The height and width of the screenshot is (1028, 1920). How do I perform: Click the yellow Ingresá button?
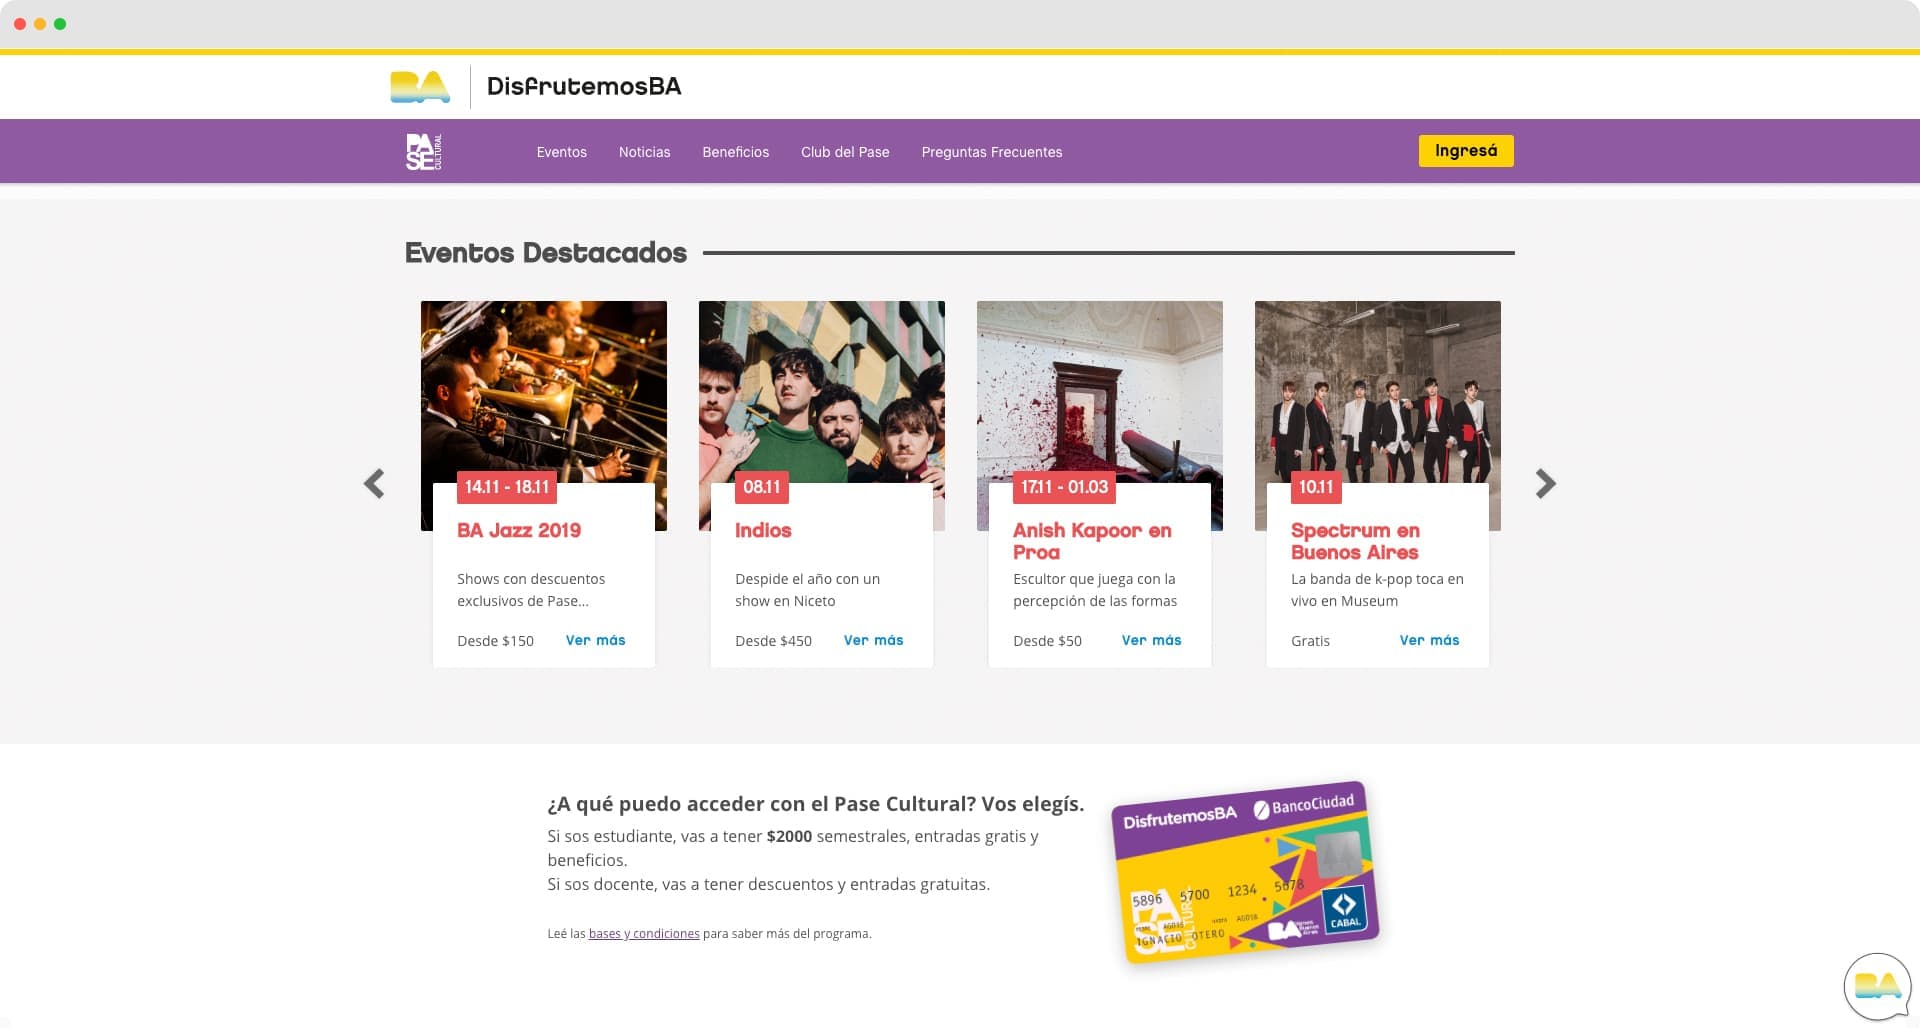pyautogui.click(x=1466, y=151)
